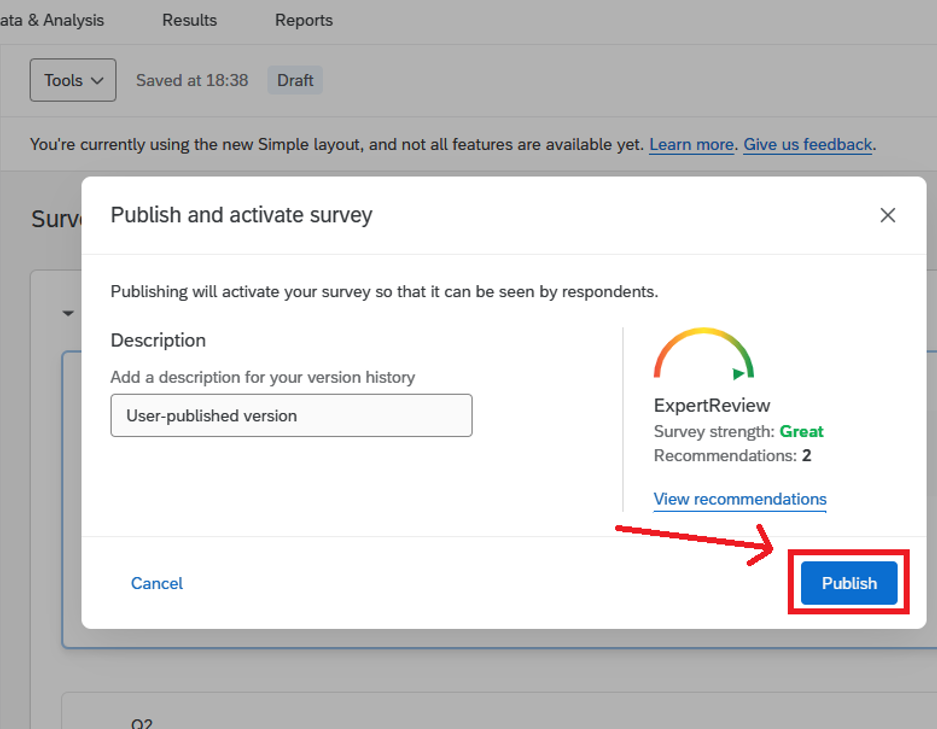Image resolution: width=937 pixels, height=729 pixels.
Task: Open the Give us feedback link
Action: point(808,145)
